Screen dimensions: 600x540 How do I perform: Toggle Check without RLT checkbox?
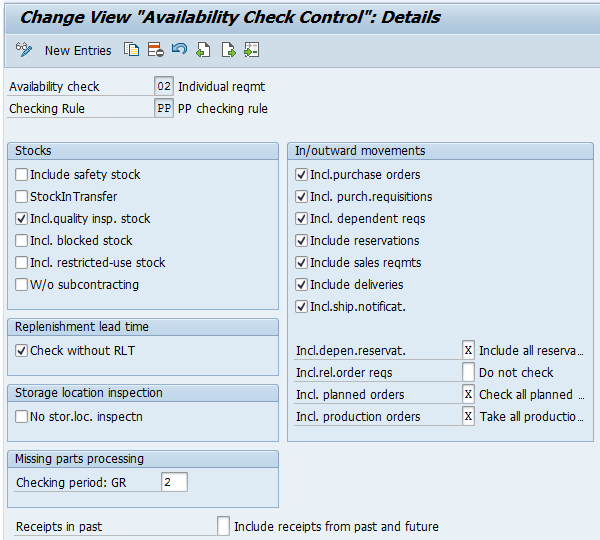tap(21, 351)
